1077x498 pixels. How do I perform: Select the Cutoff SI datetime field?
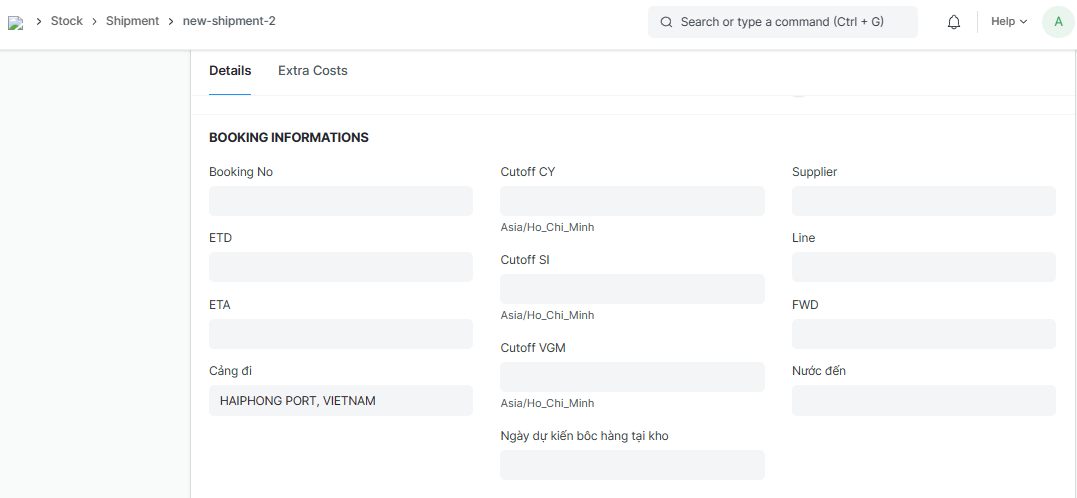click(632, 289)
